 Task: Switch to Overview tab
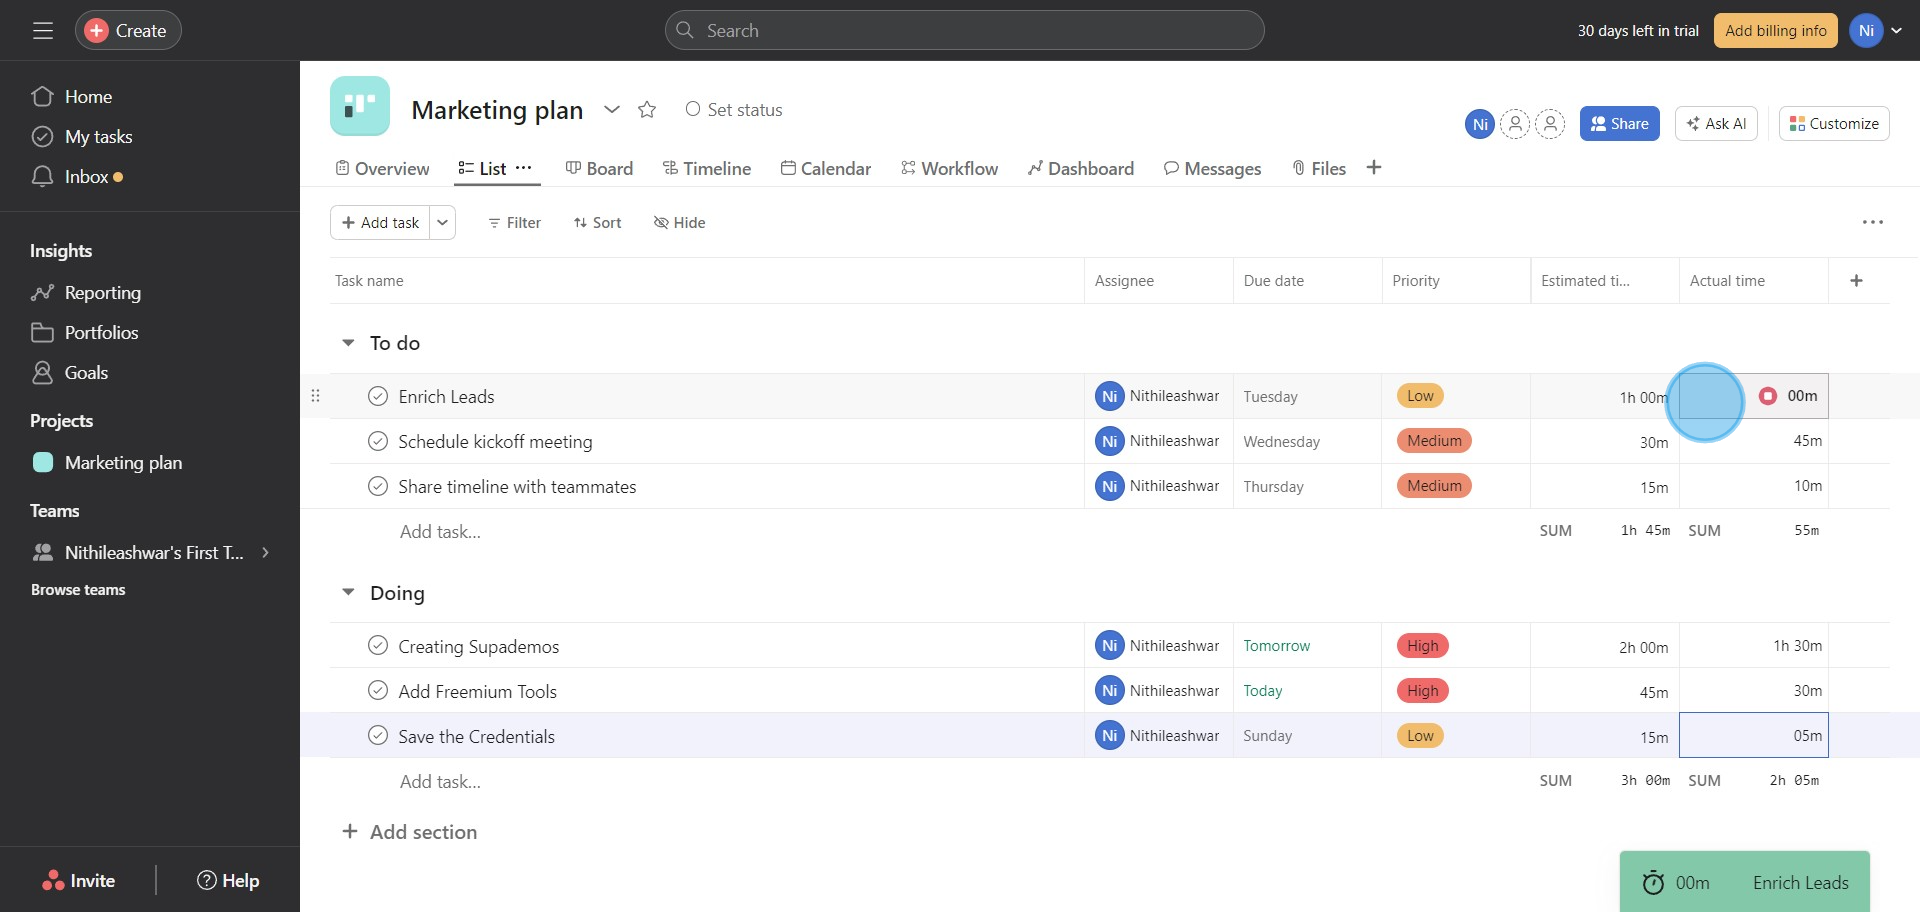pyautogui.click(x=382, y=169)
